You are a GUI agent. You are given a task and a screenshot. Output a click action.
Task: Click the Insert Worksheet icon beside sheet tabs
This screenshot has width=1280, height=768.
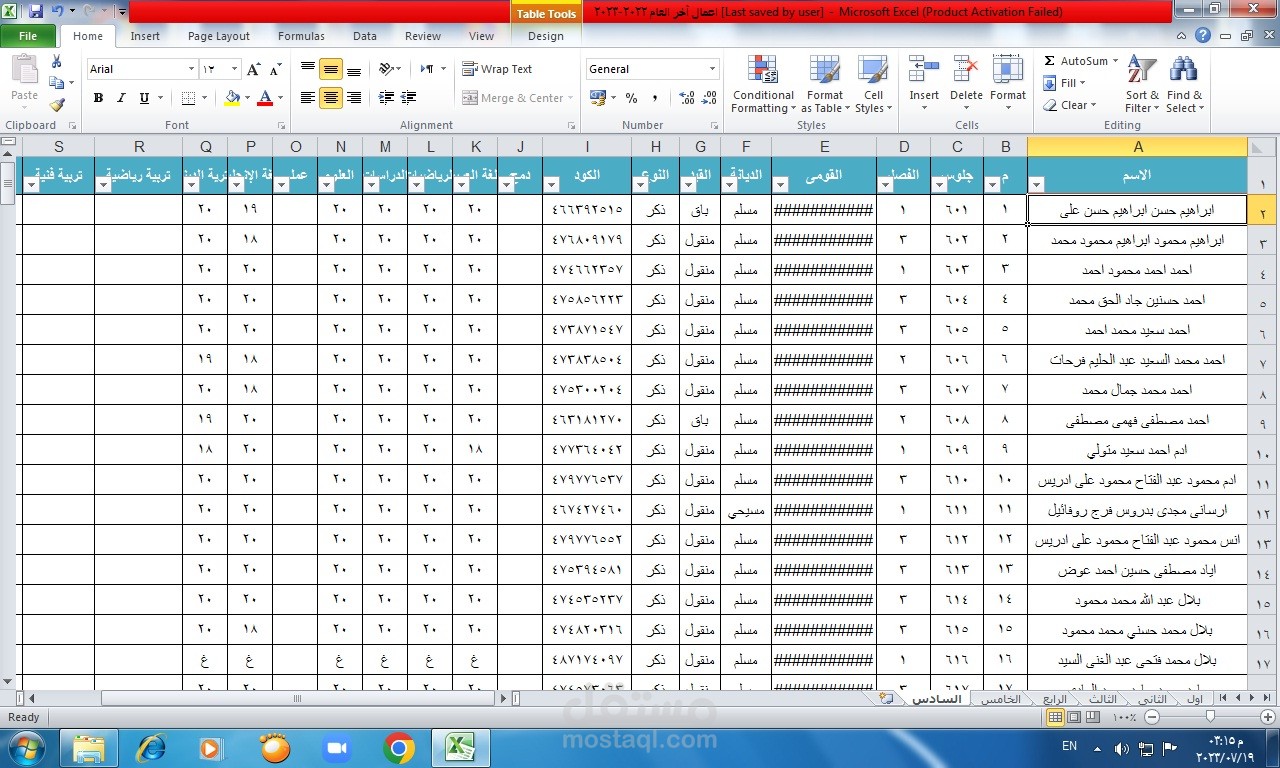pyautogui.click(x=886, y=698)
